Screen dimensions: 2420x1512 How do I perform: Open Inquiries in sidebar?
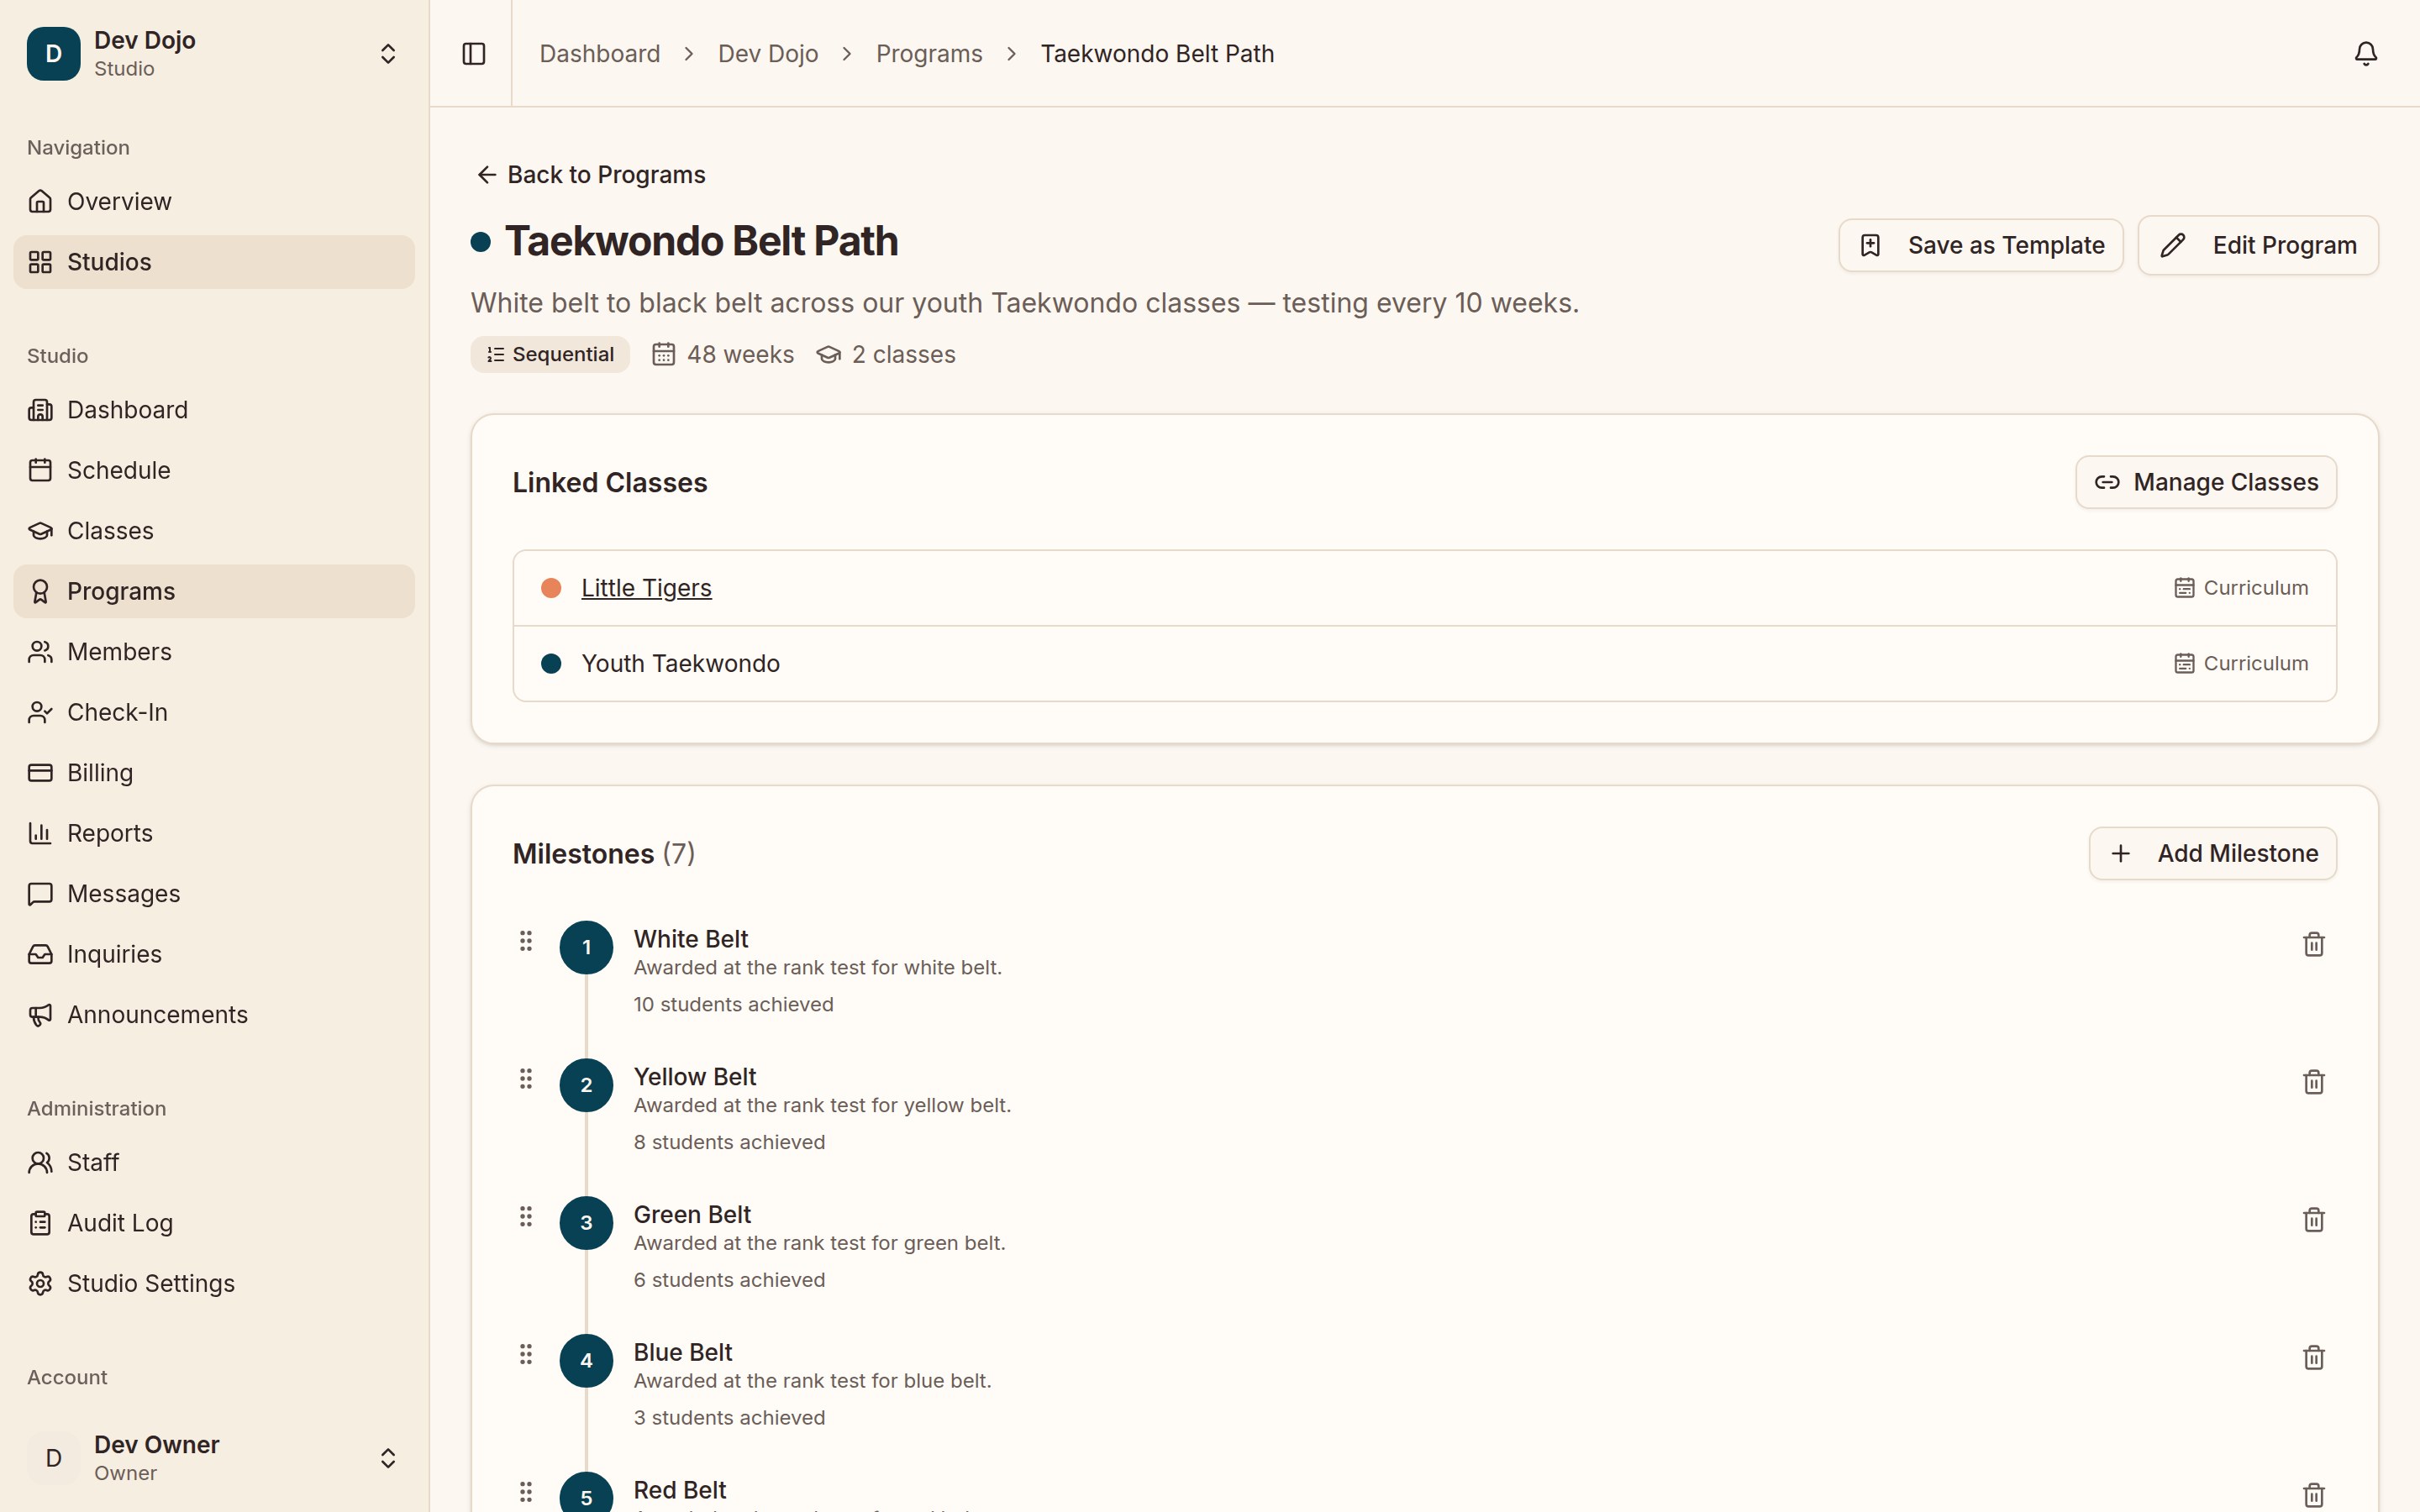tap(214, 954)
